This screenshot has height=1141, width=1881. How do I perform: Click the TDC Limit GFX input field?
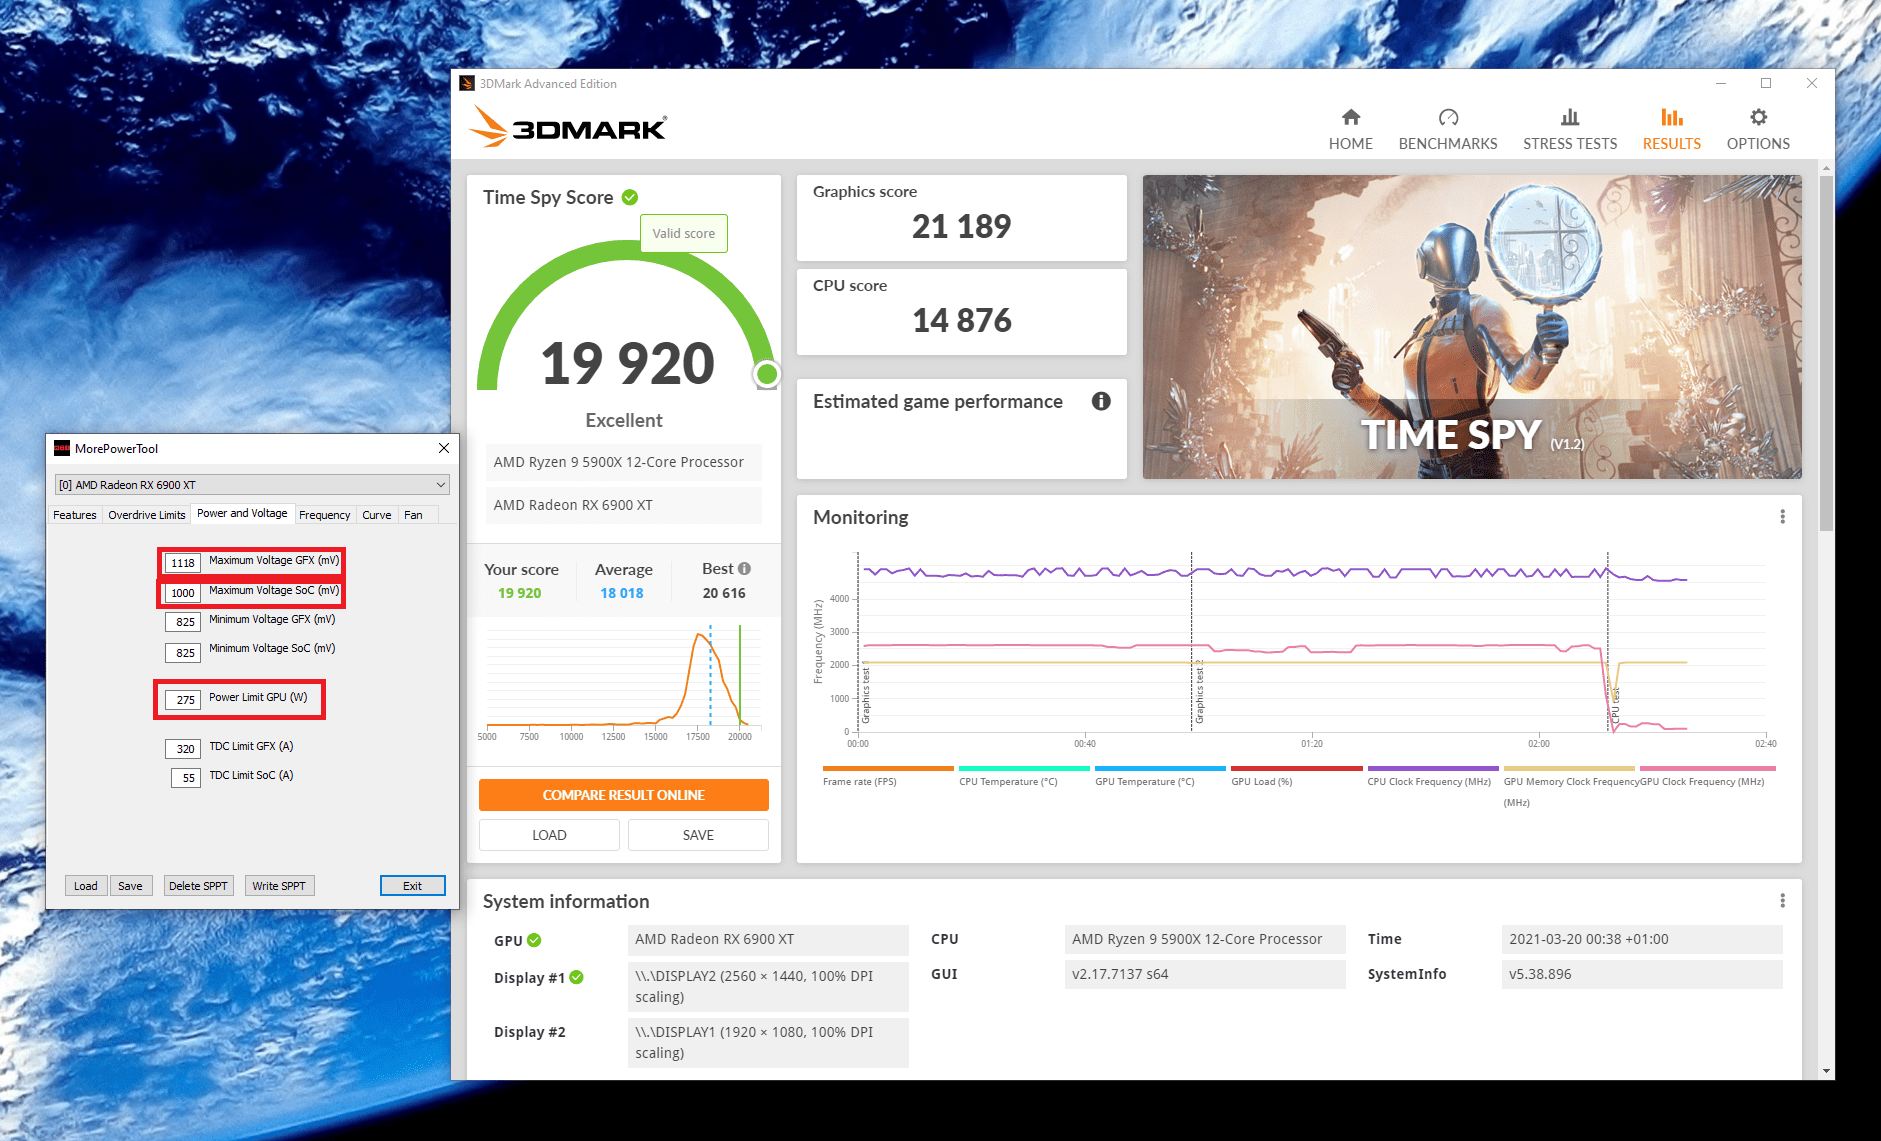183,749
